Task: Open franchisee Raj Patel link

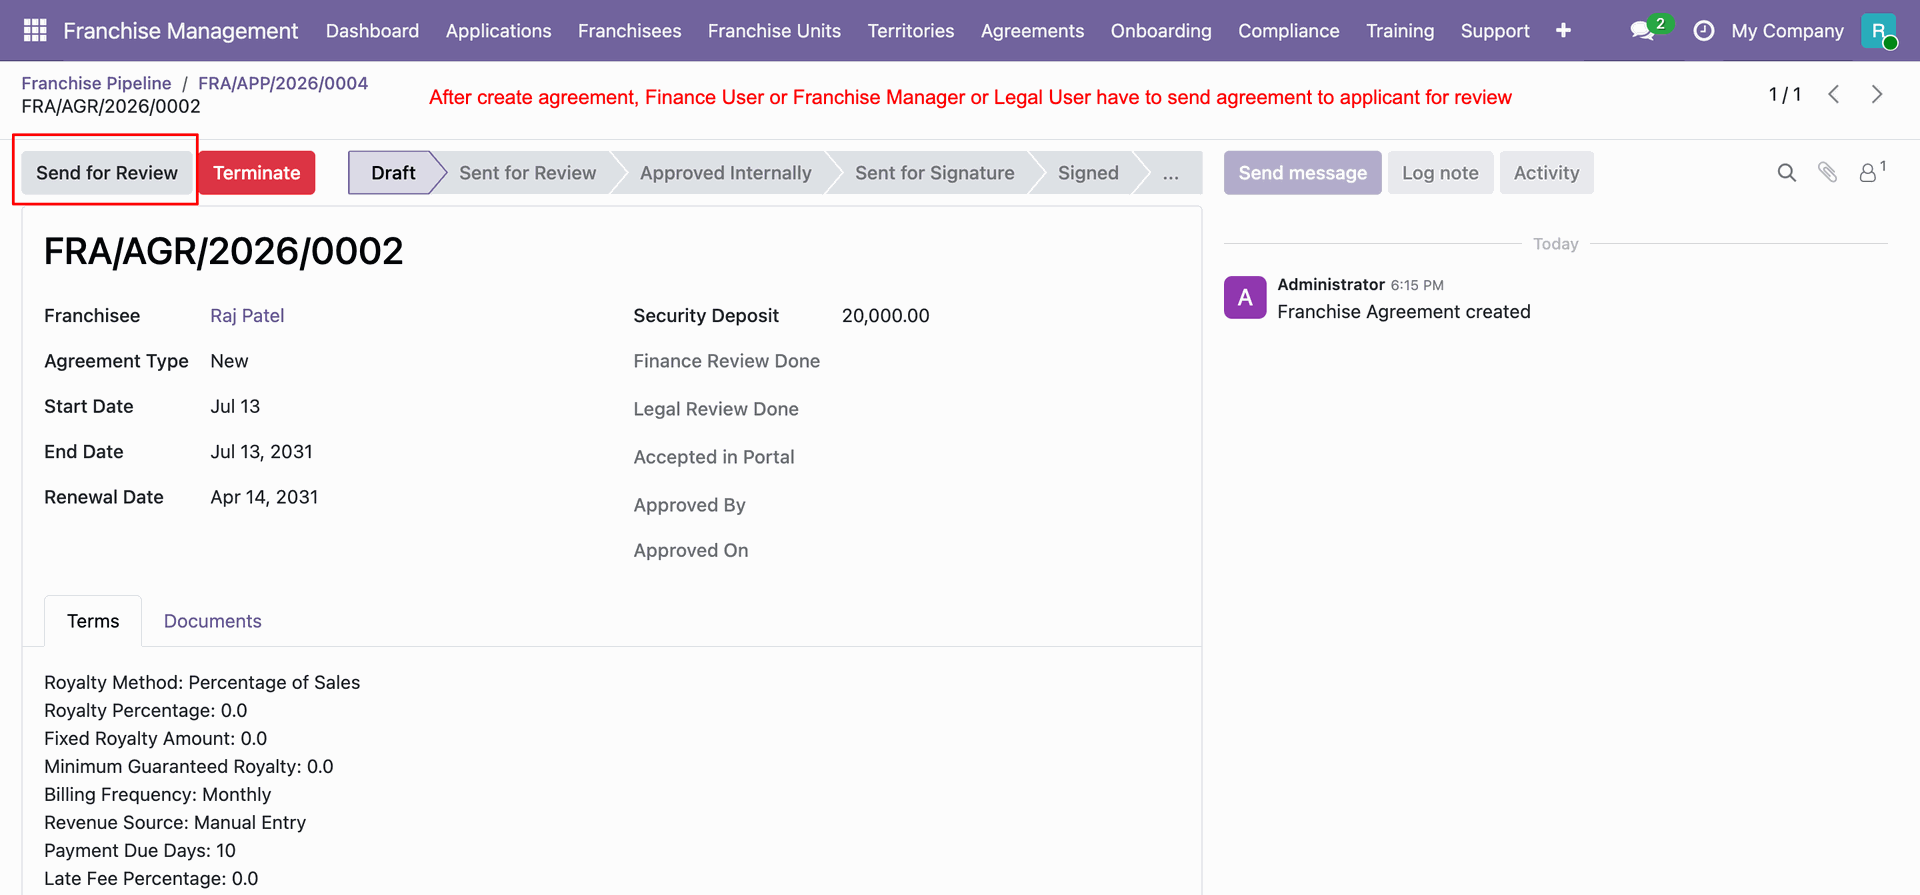Action: [x=247, y=316]
